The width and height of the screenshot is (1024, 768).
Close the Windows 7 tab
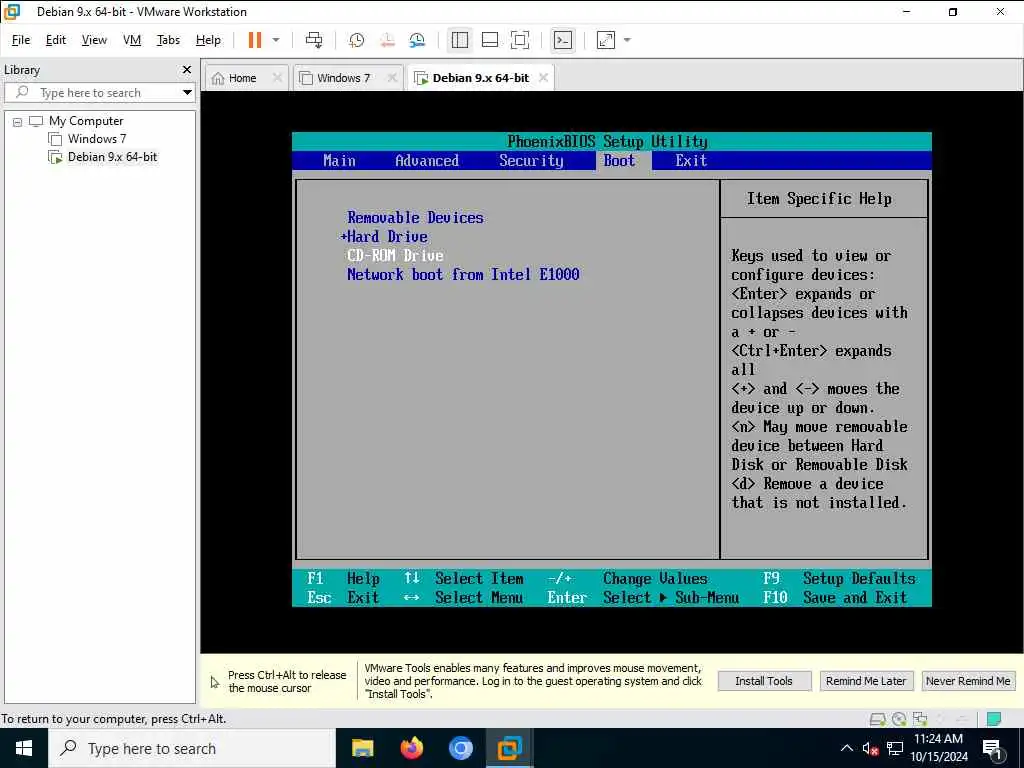pyautogui.click(x=392, y=78)
